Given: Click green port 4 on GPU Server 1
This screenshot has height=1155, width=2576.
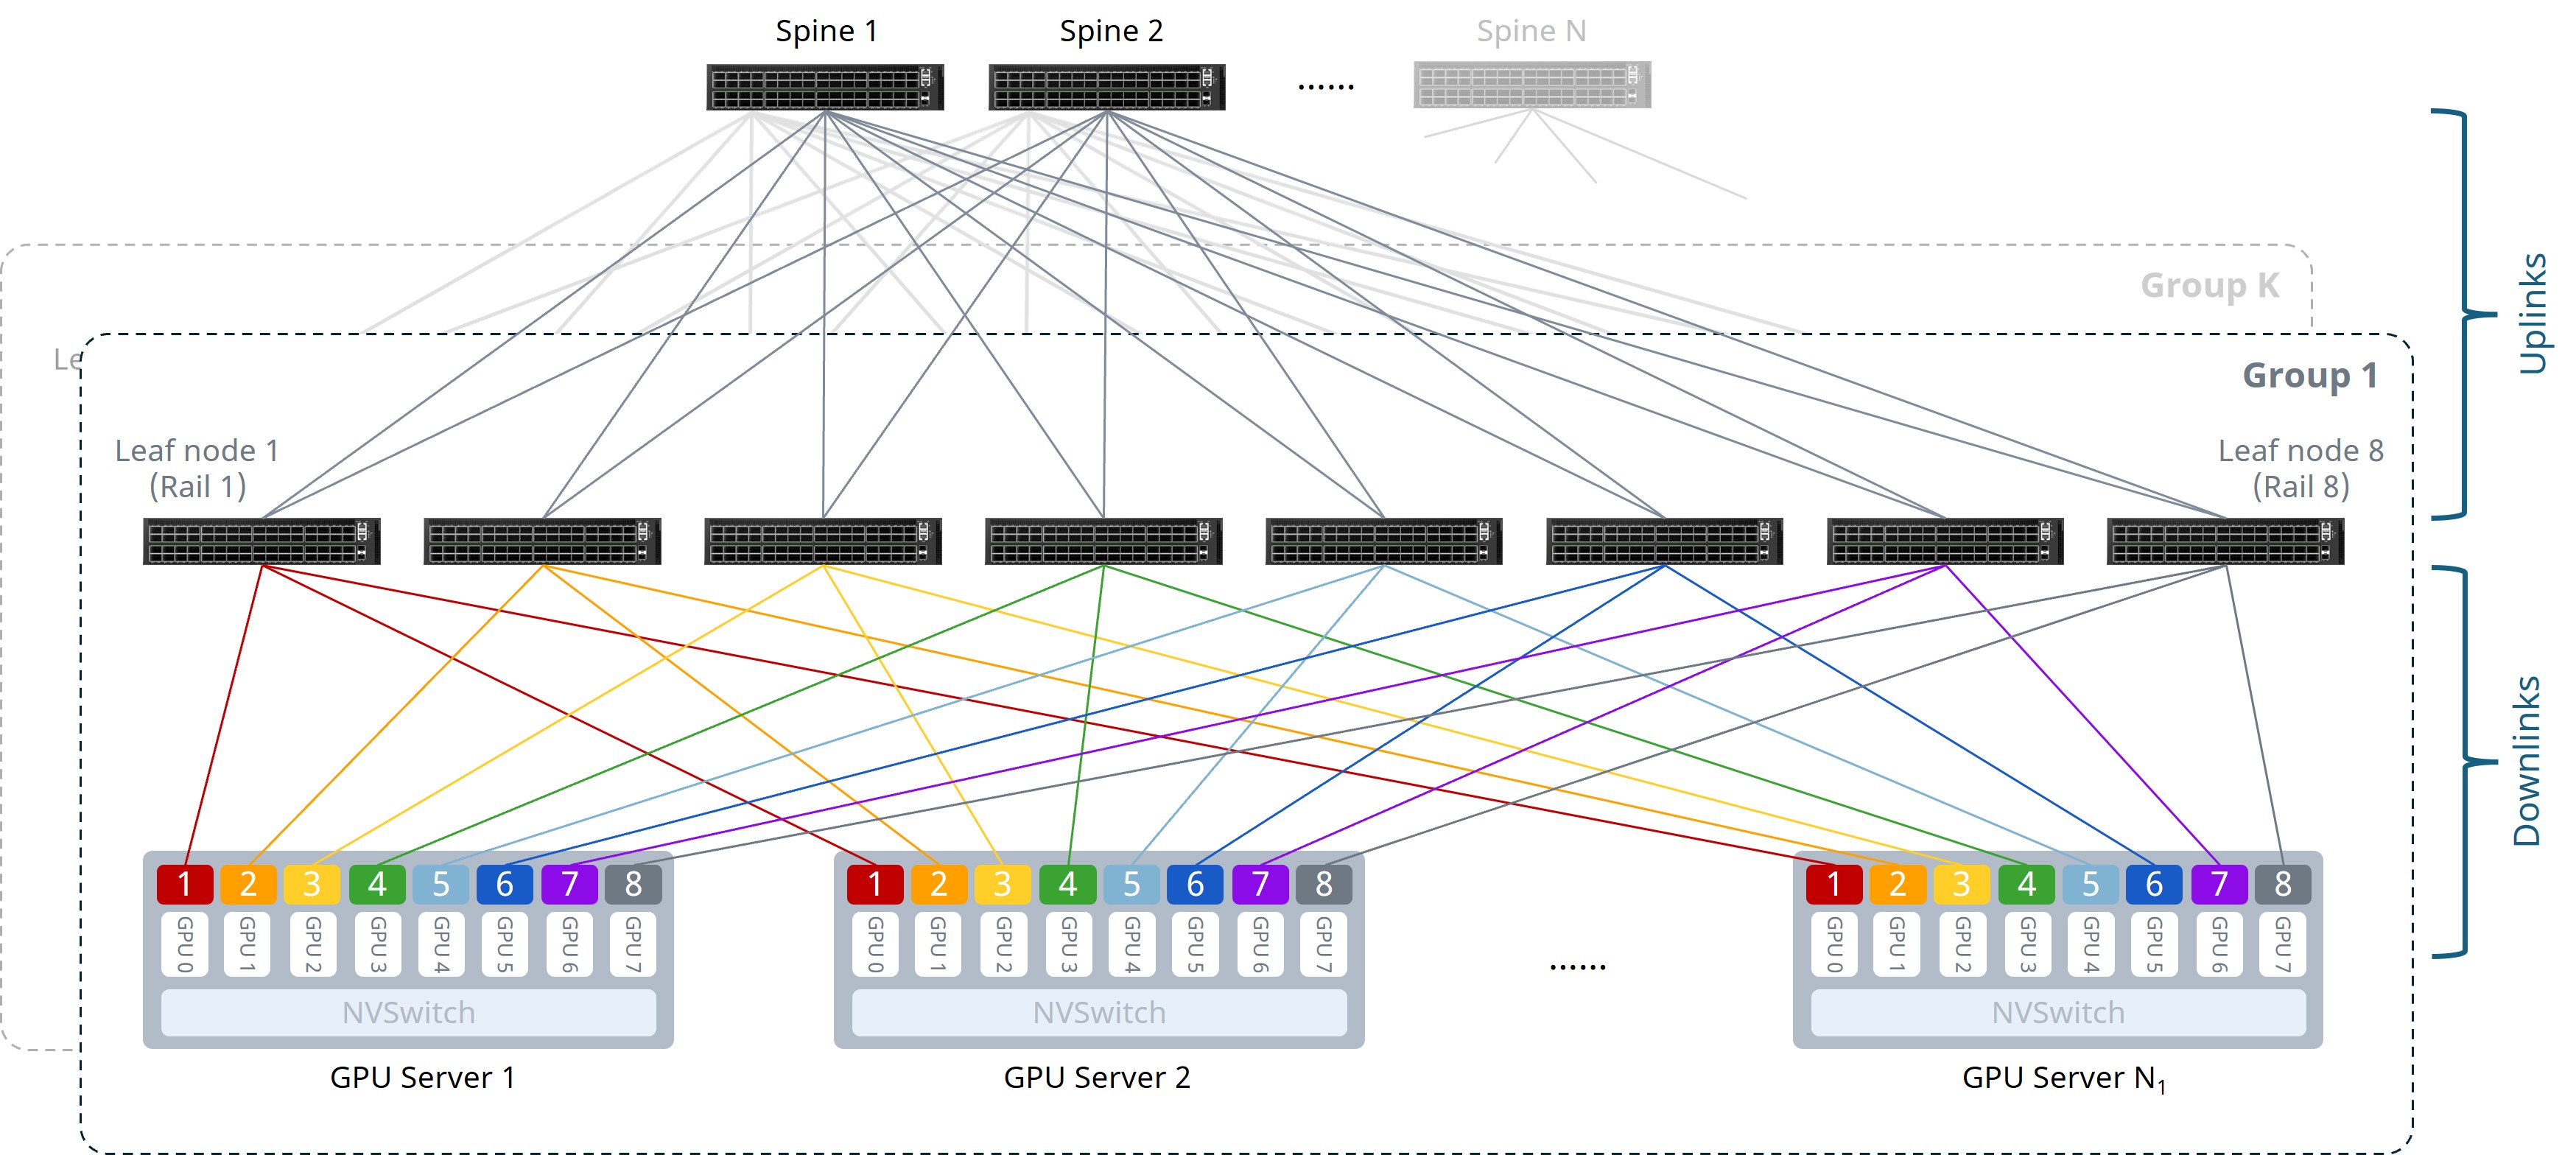Looking at the screenshot, I should click(377, 884).
